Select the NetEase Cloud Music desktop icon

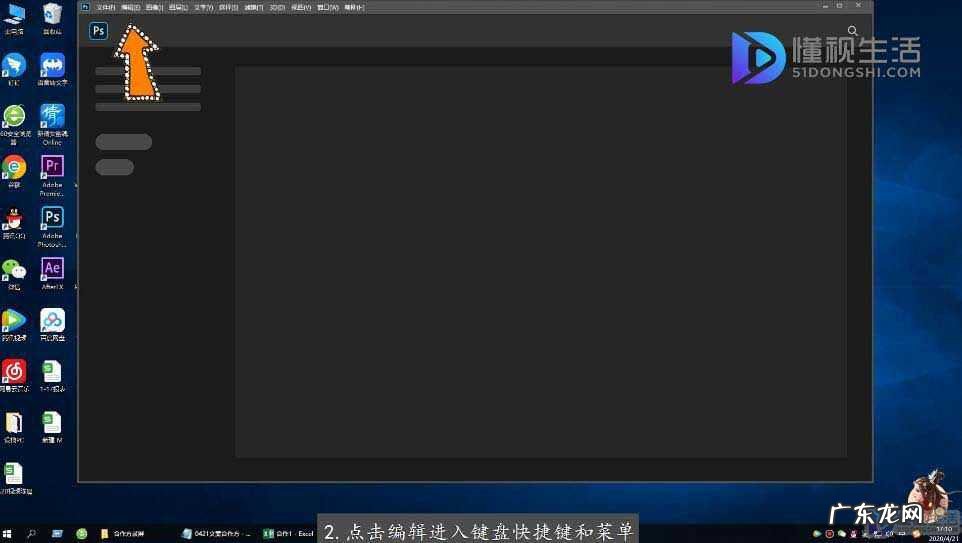coord(13,371)
